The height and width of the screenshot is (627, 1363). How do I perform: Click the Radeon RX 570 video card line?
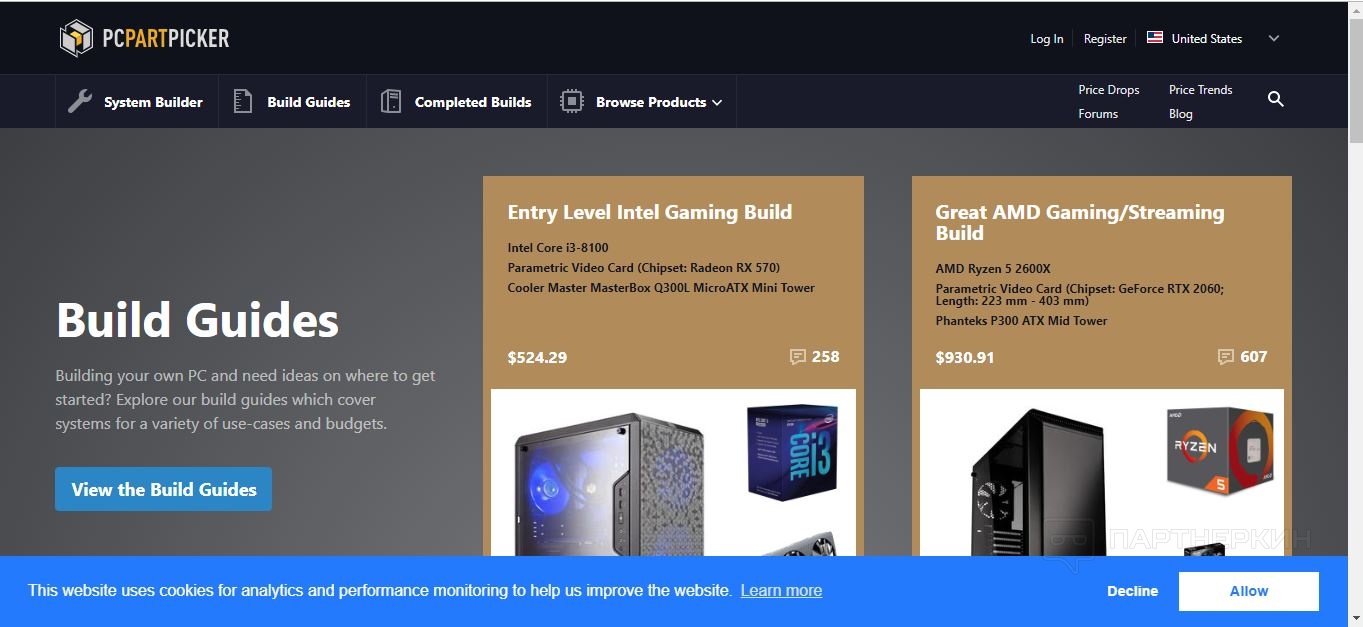[x=644, y=268]
